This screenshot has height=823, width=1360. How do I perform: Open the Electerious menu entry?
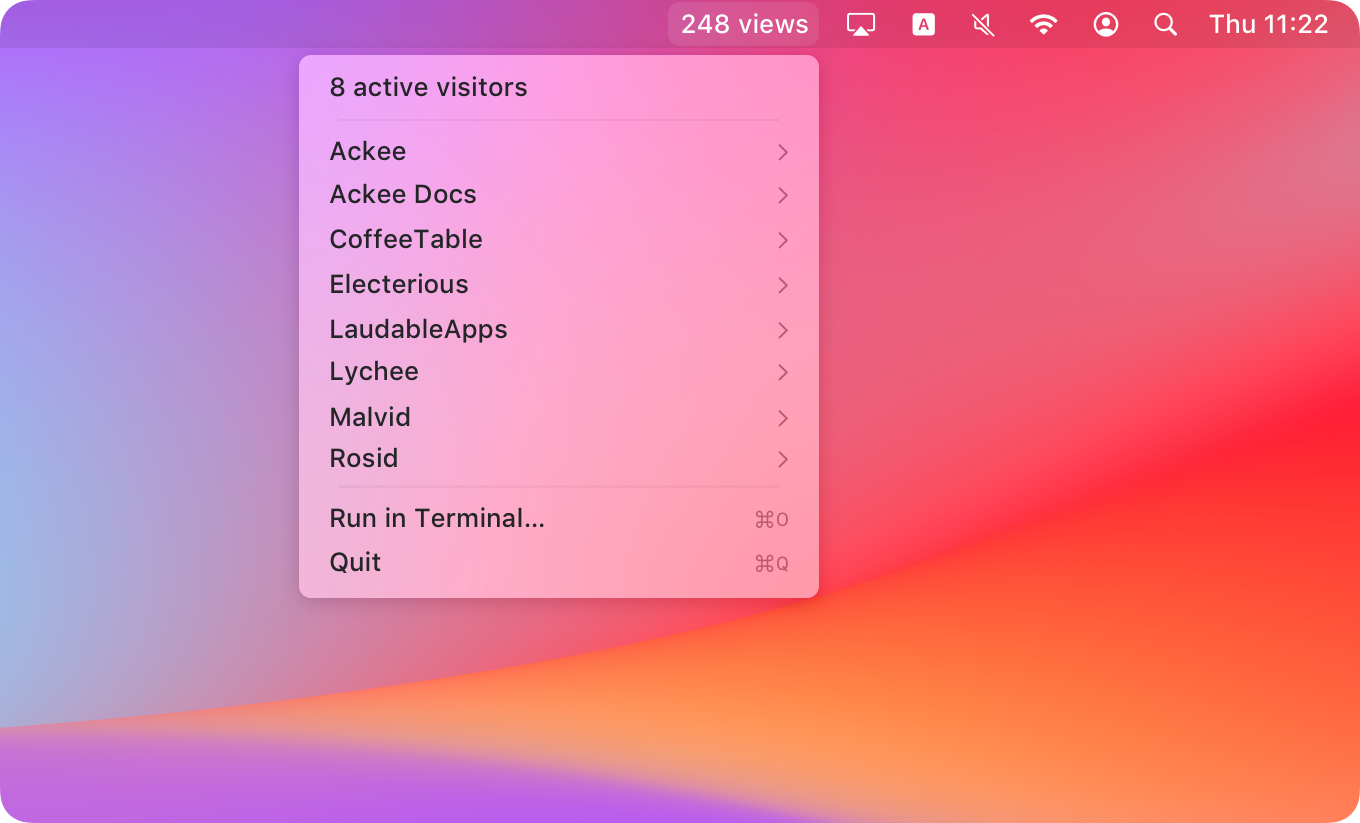559,285
